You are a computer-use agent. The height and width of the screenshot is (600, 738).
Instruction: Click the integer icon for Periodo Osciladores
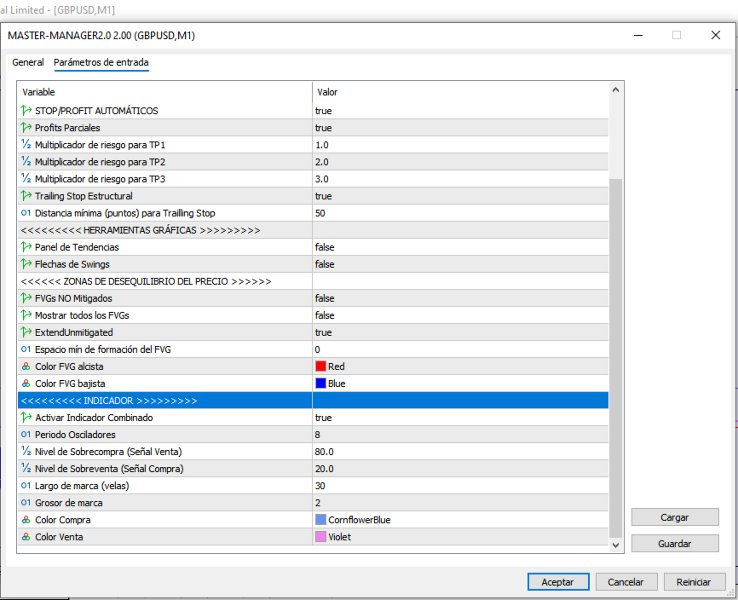pos(26,434)
